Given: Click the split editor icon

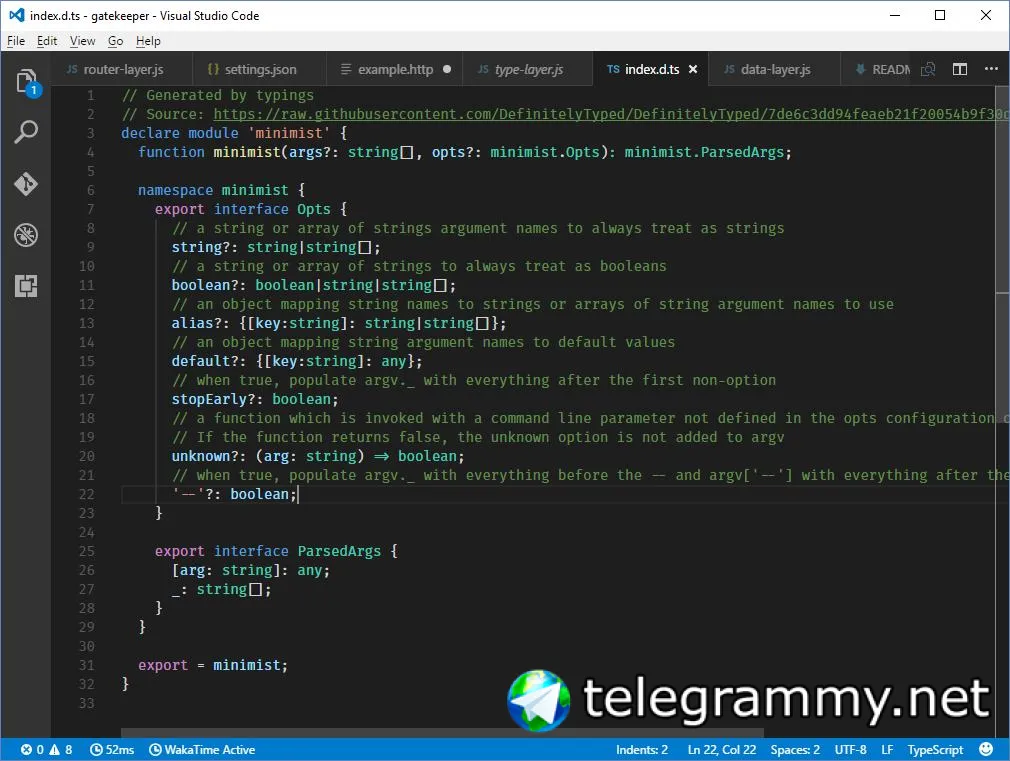Looking at the screenshot, I should click(960, 69).
